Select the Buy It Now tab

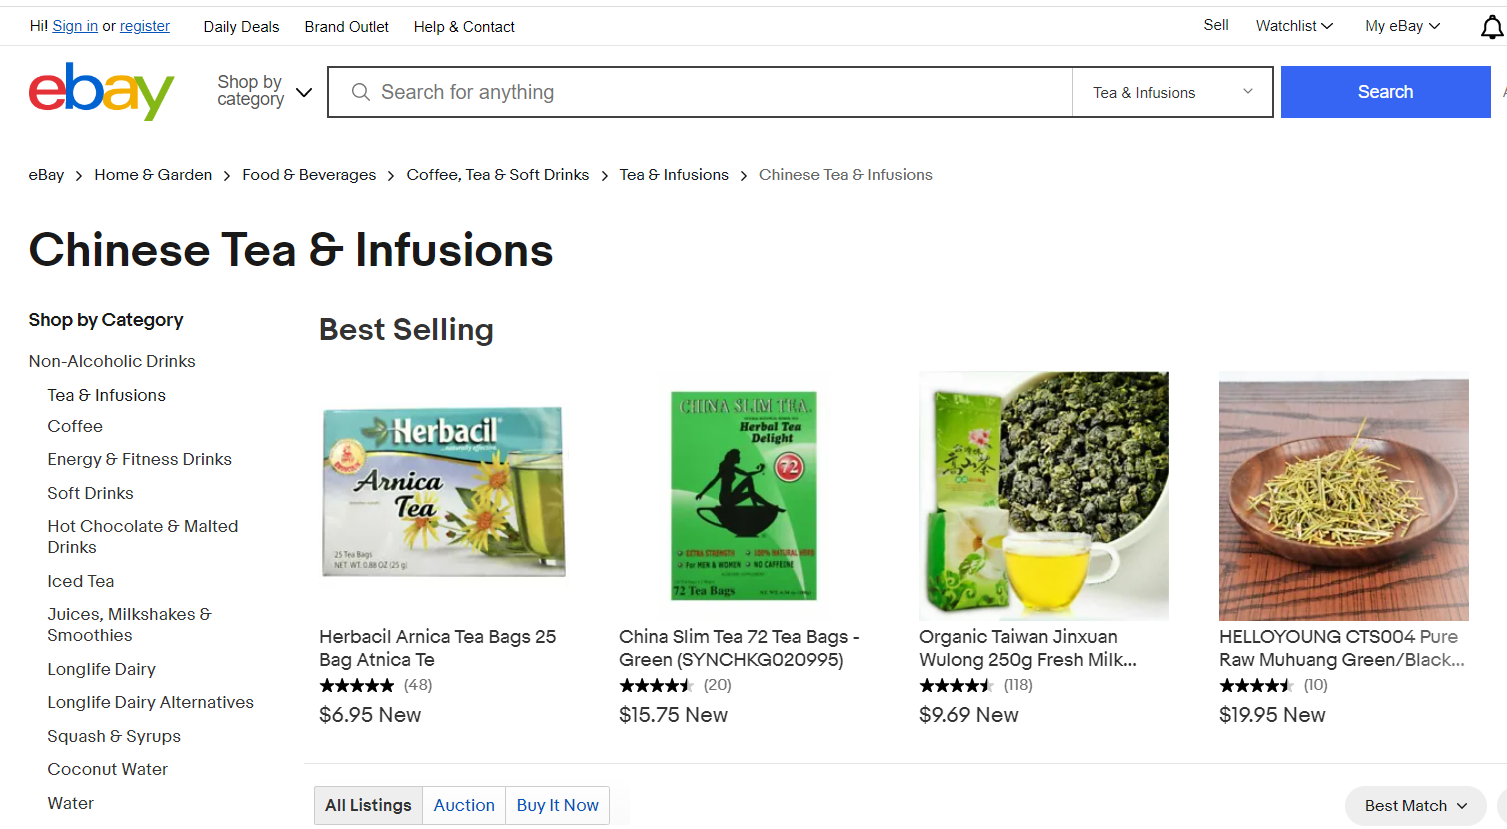point(557,805)
